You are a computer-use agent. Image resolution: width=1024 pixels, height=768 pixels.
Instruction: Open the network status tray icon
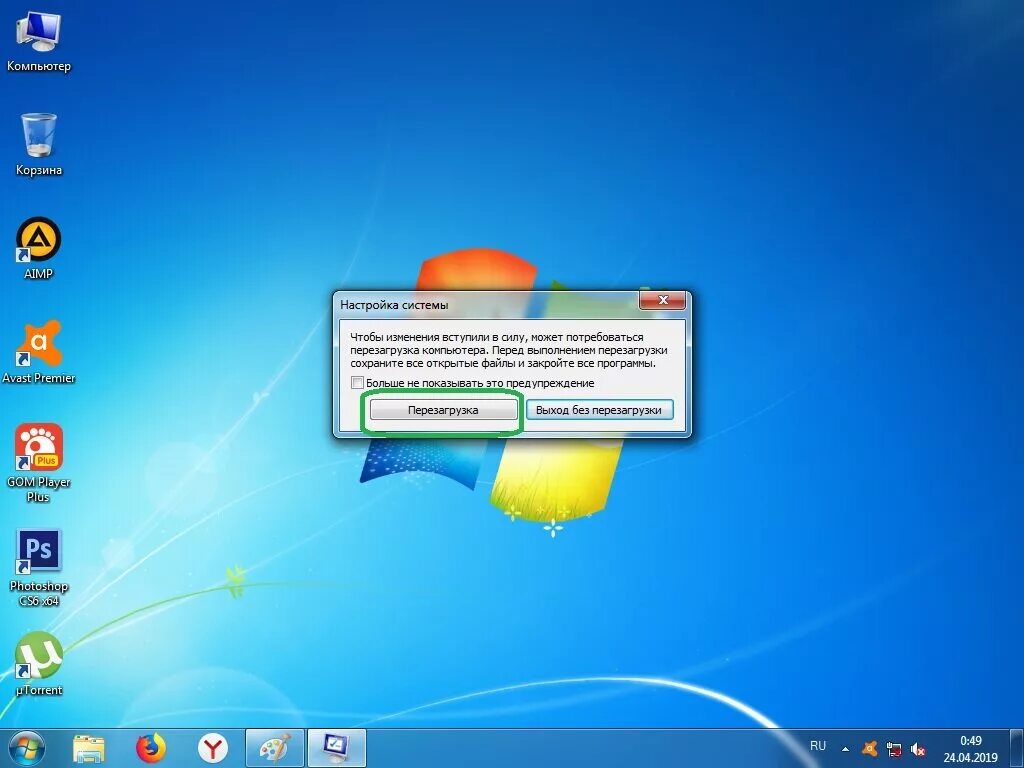coord(894,749)
